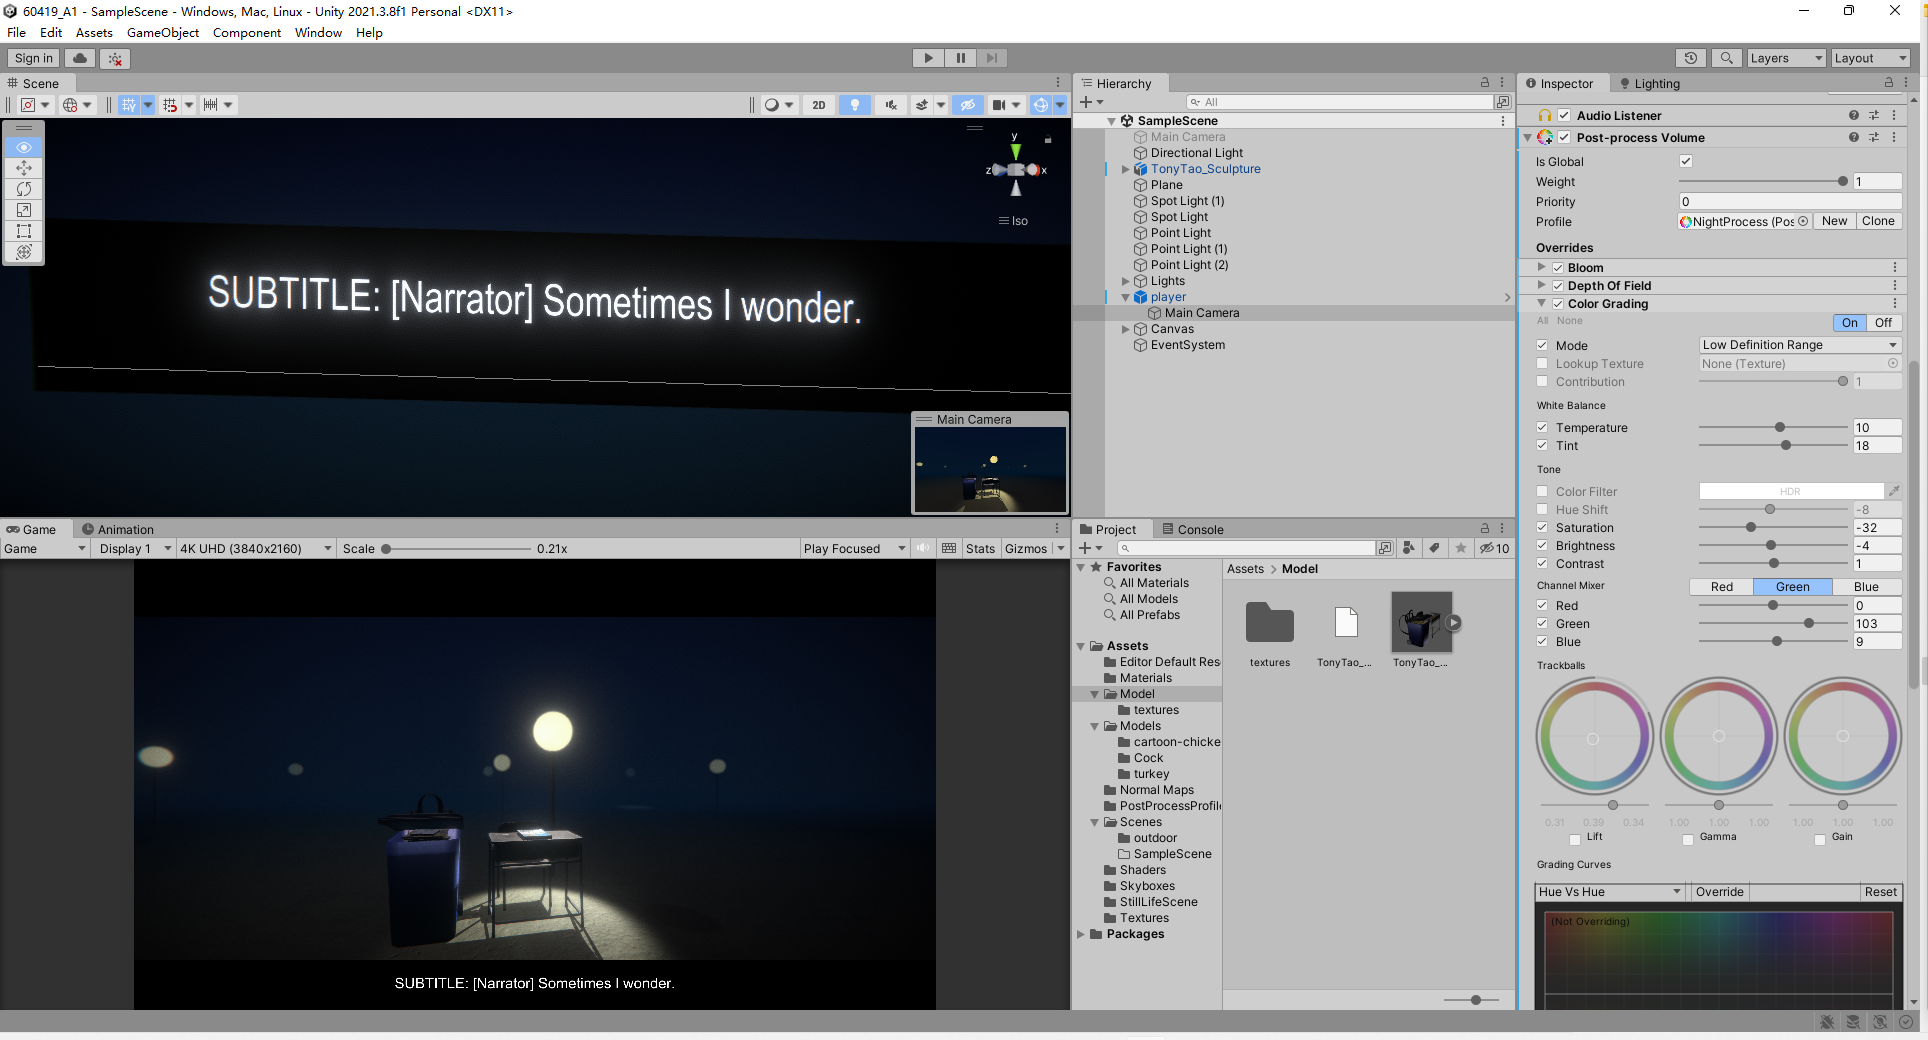Toggle scene lighting bulb icon
This screenshot has width=1928, height=1040.
[x=854, y=105]
